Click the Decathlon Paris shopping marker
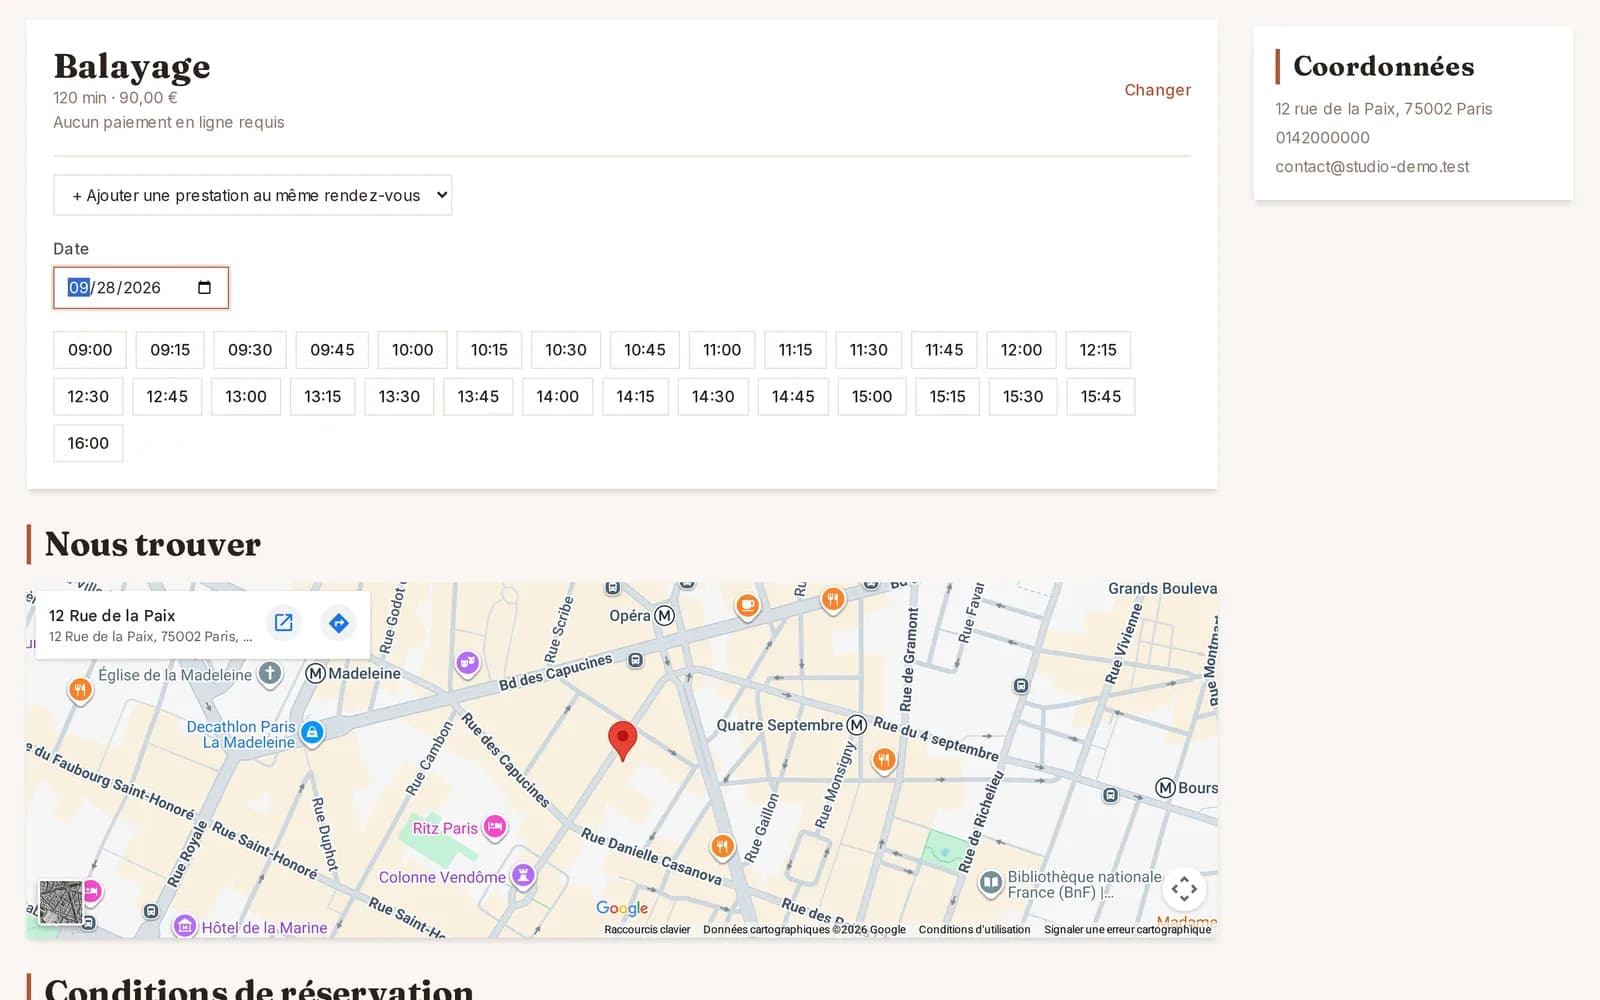 pyautogui.click(x=312, y=733)
